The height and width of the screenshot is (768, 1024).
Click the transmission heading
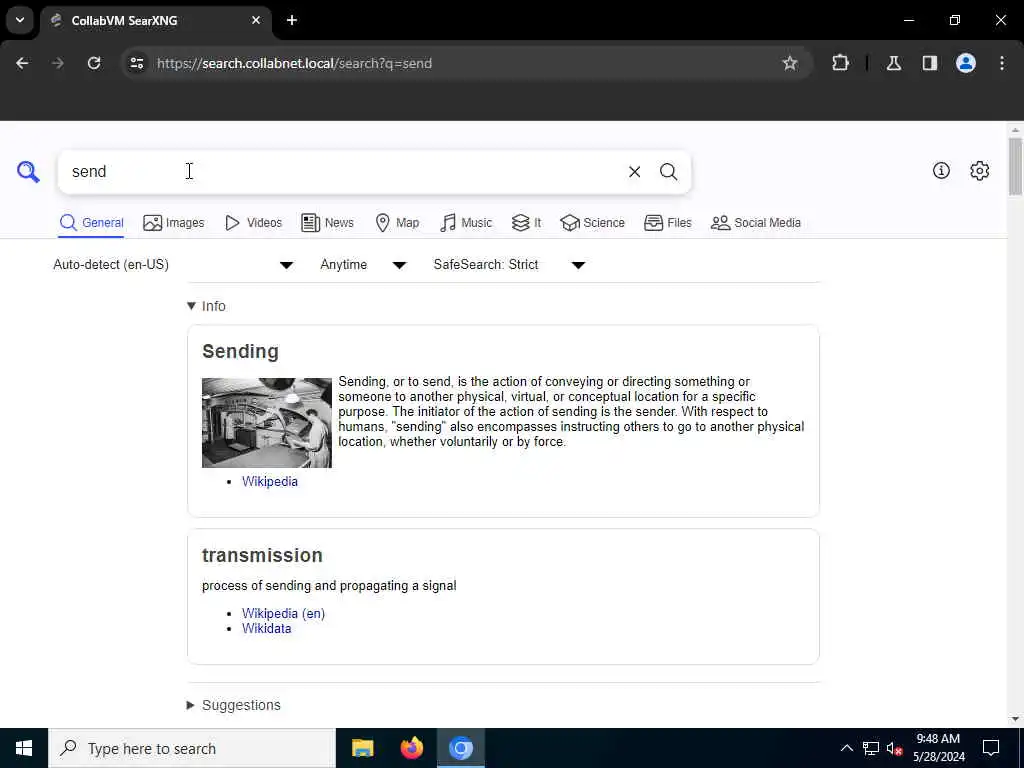(262, 555)
